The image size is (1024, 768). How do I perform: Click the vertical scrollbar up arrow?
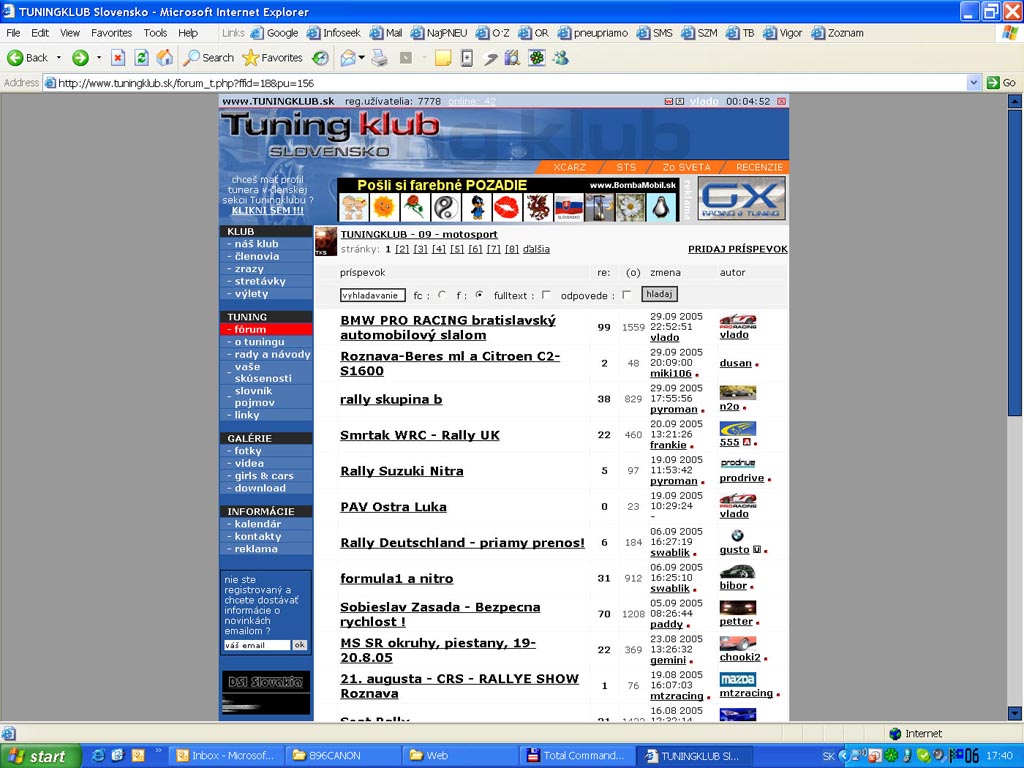(1015, 101)
